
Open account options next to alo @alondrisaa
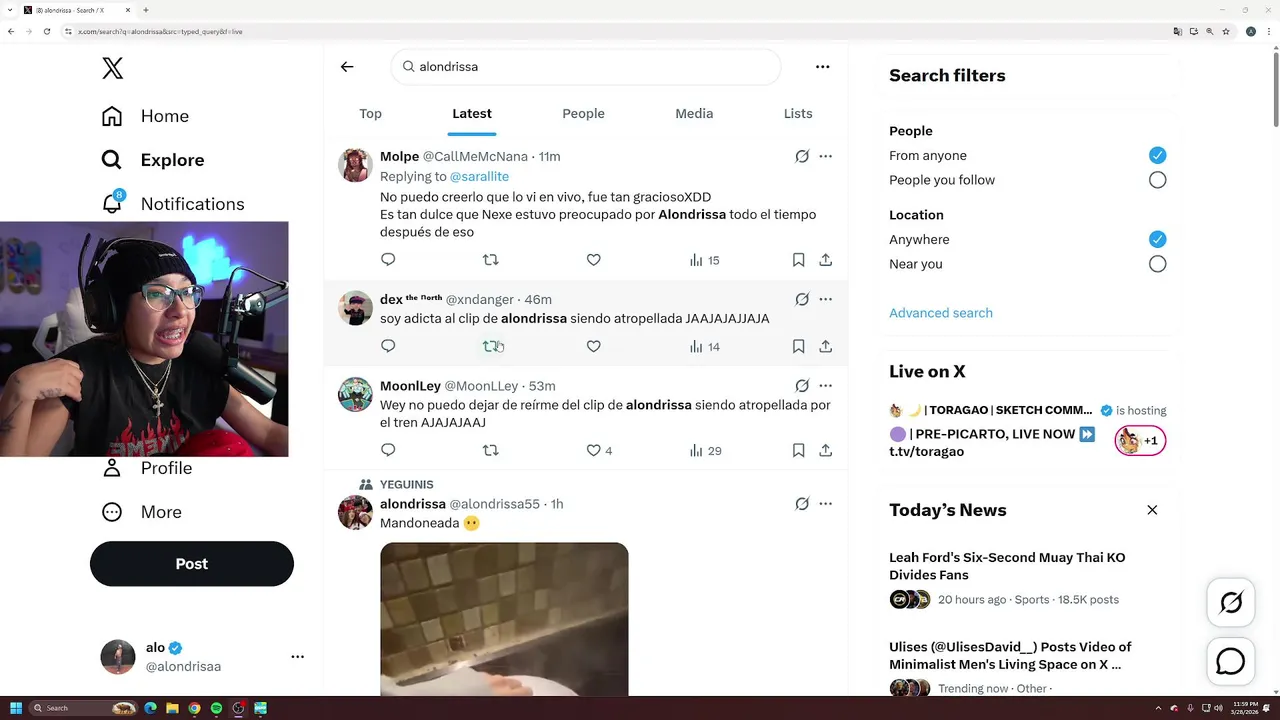297,657
